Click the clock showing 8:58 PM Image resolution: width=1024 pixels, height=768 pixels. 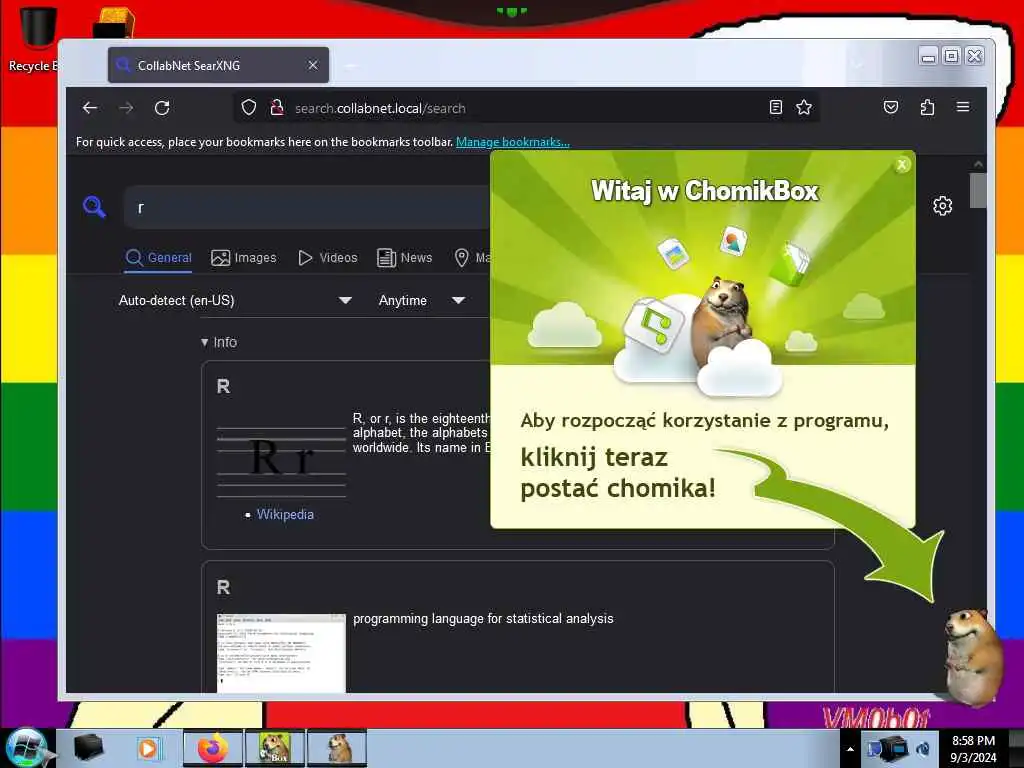pos(973,741)
